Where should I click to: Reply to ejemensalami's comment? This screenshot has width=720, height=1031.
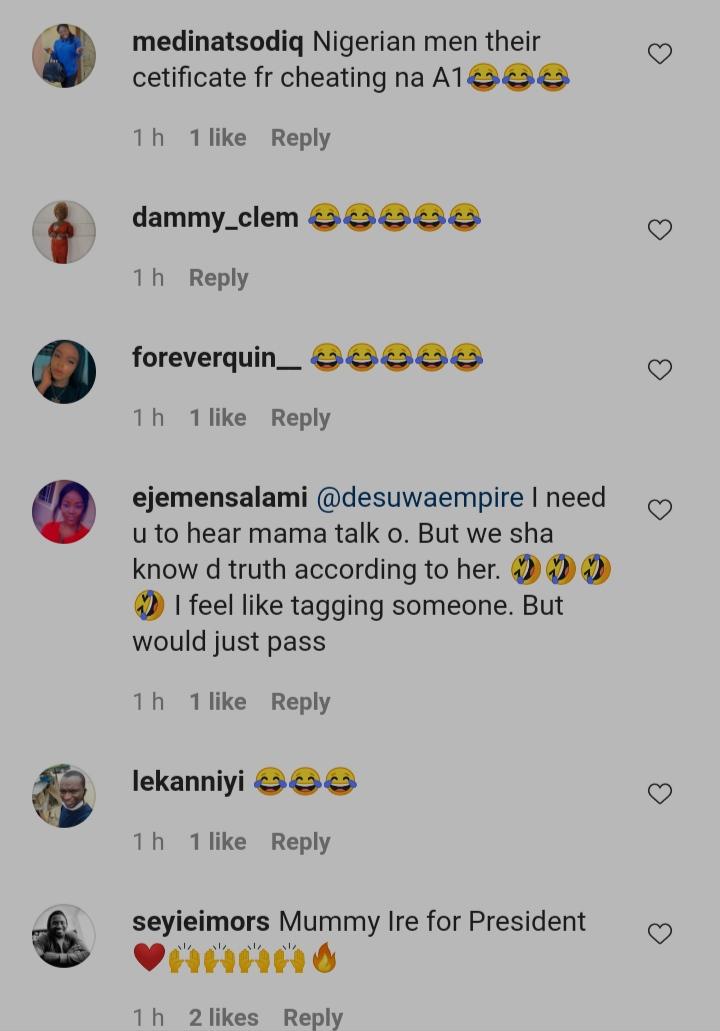[x=300, y=702]
